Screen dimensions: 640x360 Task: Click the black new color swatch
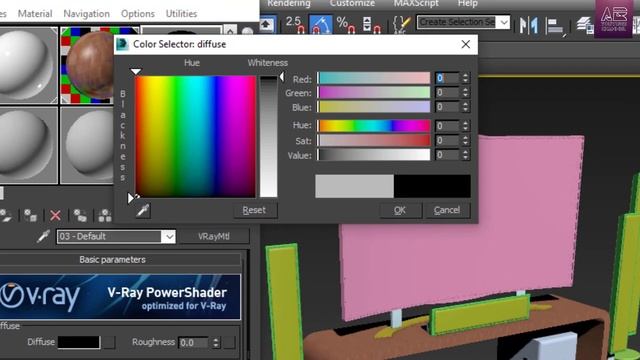[432, 186]
